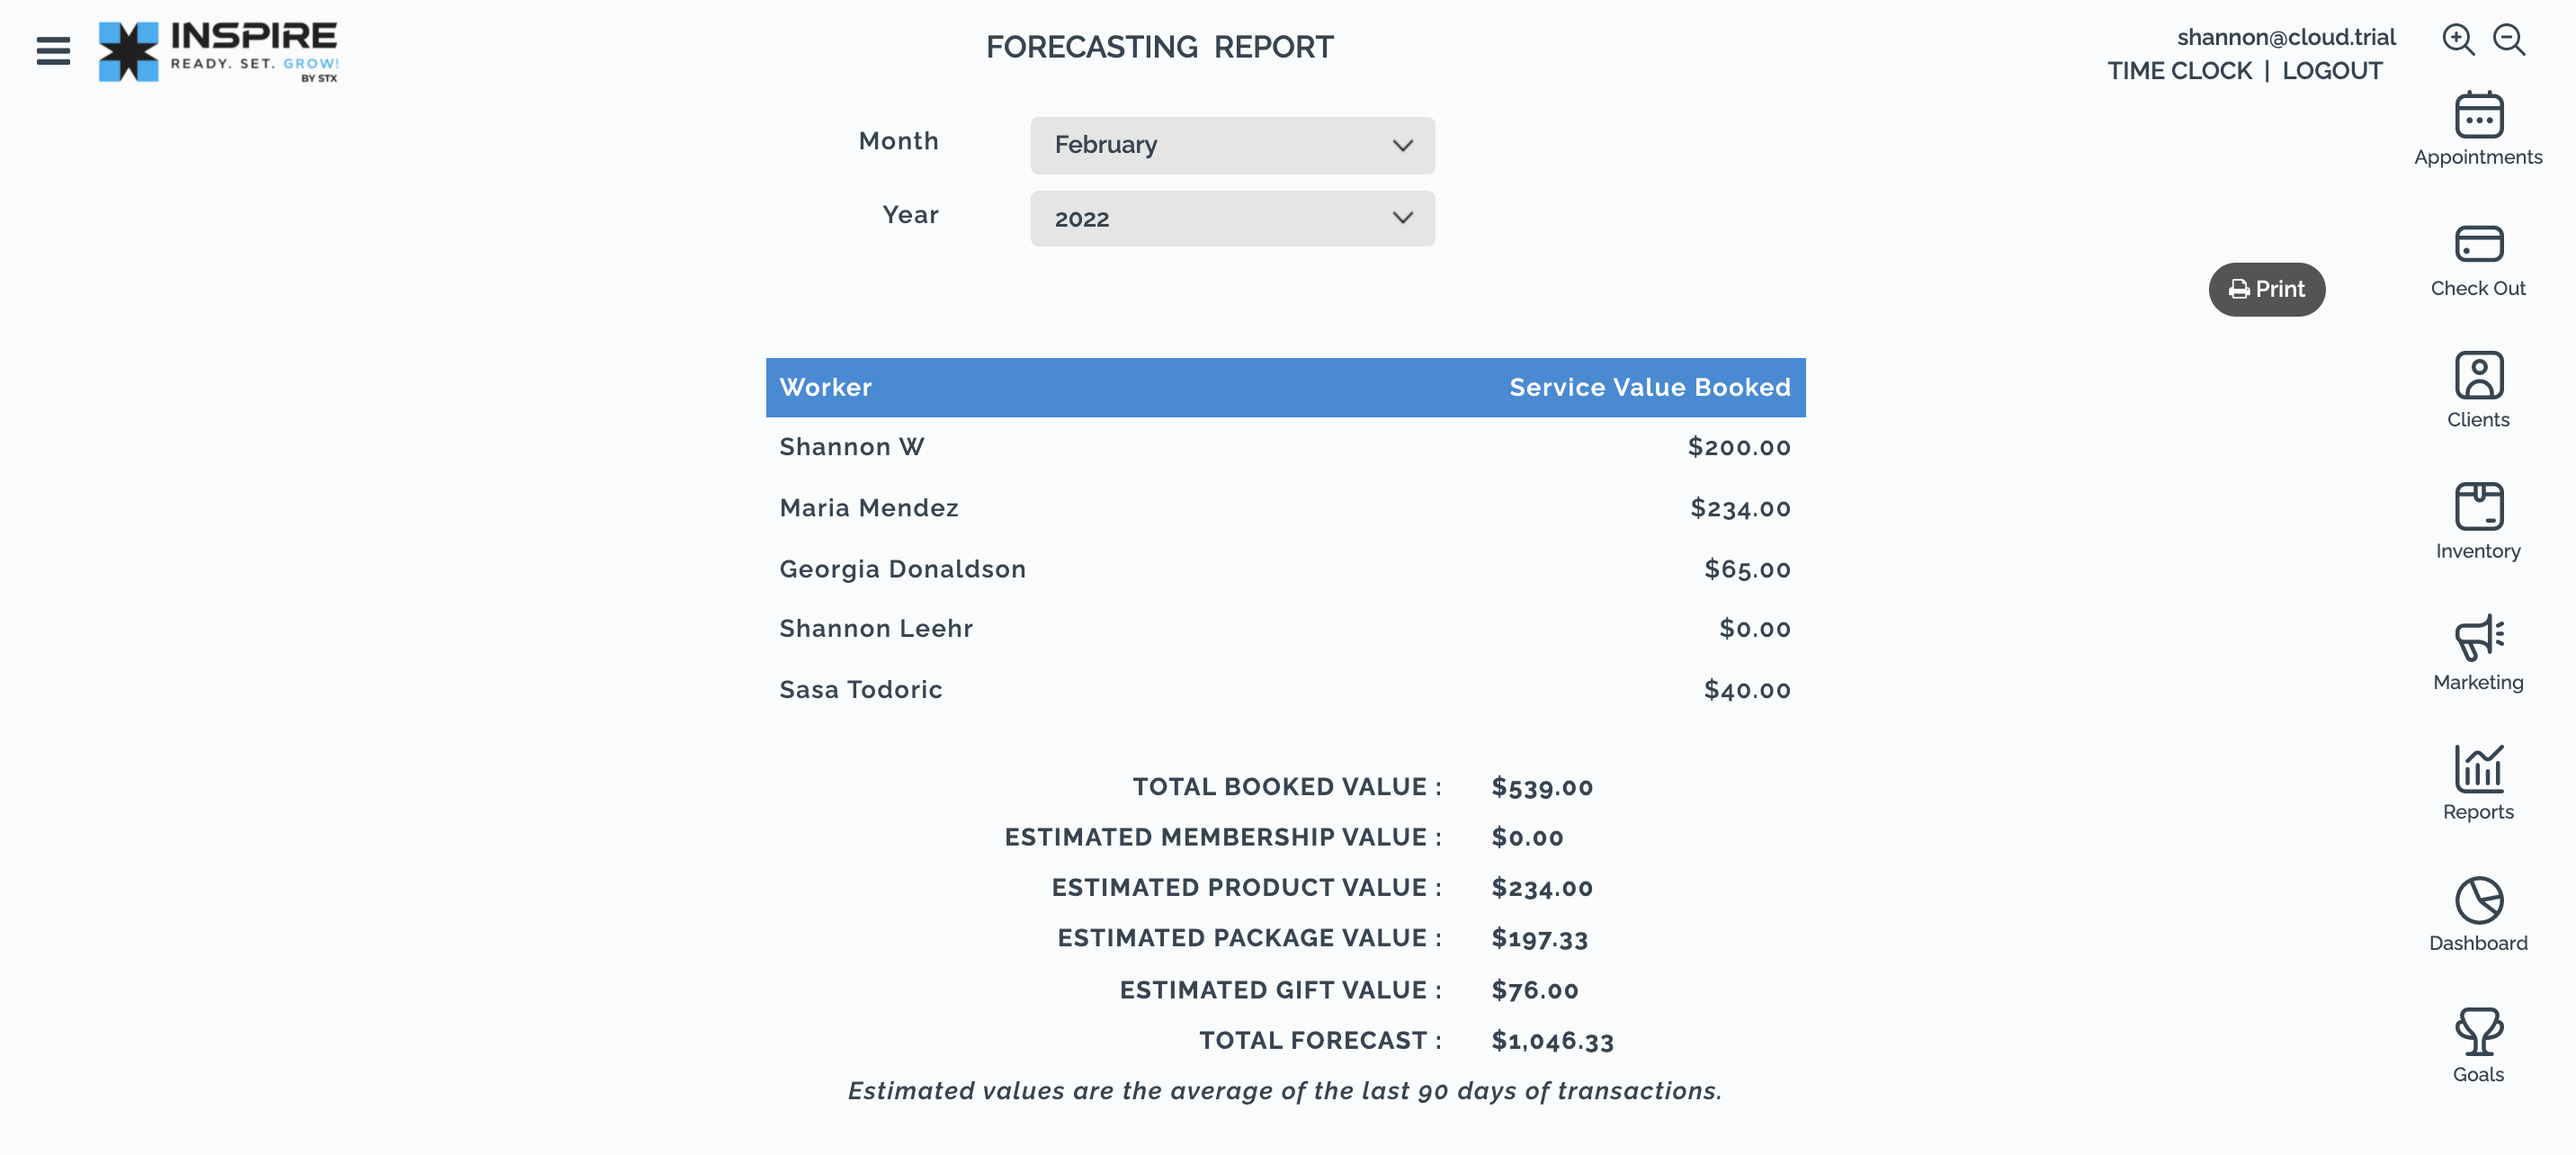Screen dimensions: 2576x1155
Task: Open the Reports chart icon
Action: tap(2479, 768)
